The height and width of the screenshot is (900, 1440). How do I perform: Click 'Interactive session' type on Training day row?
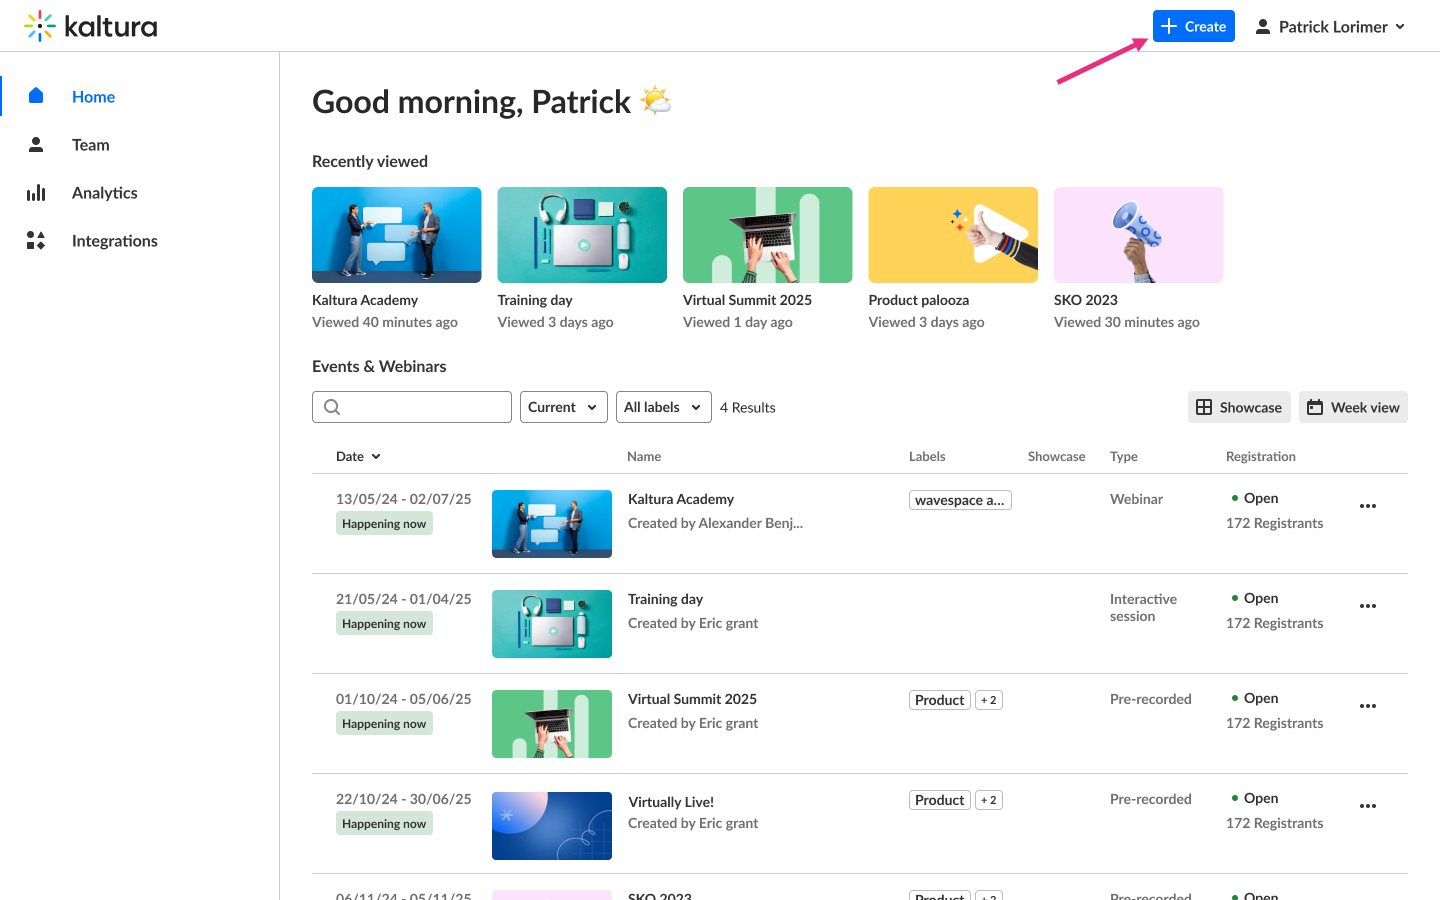(x=1143, y=607)
